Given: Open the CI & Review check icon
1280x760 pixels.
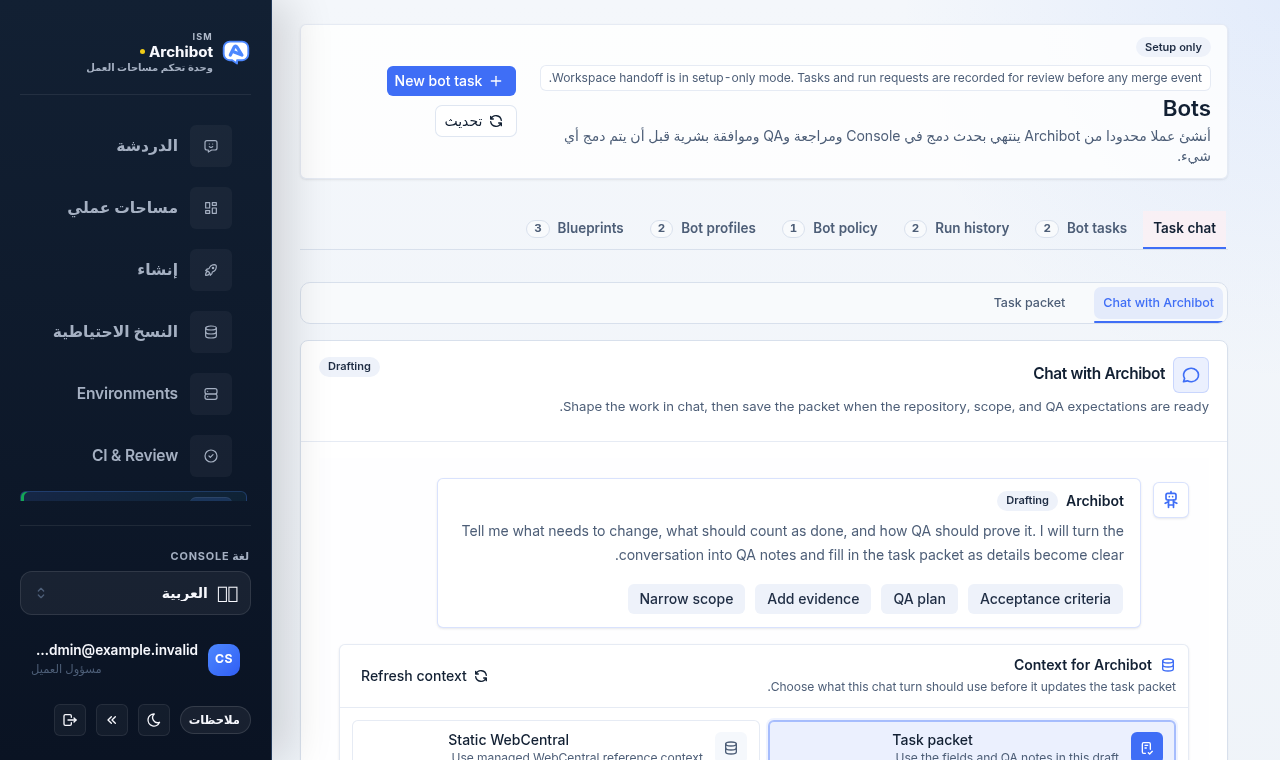Looking at the screenshot, I should (x=211, y=456).
